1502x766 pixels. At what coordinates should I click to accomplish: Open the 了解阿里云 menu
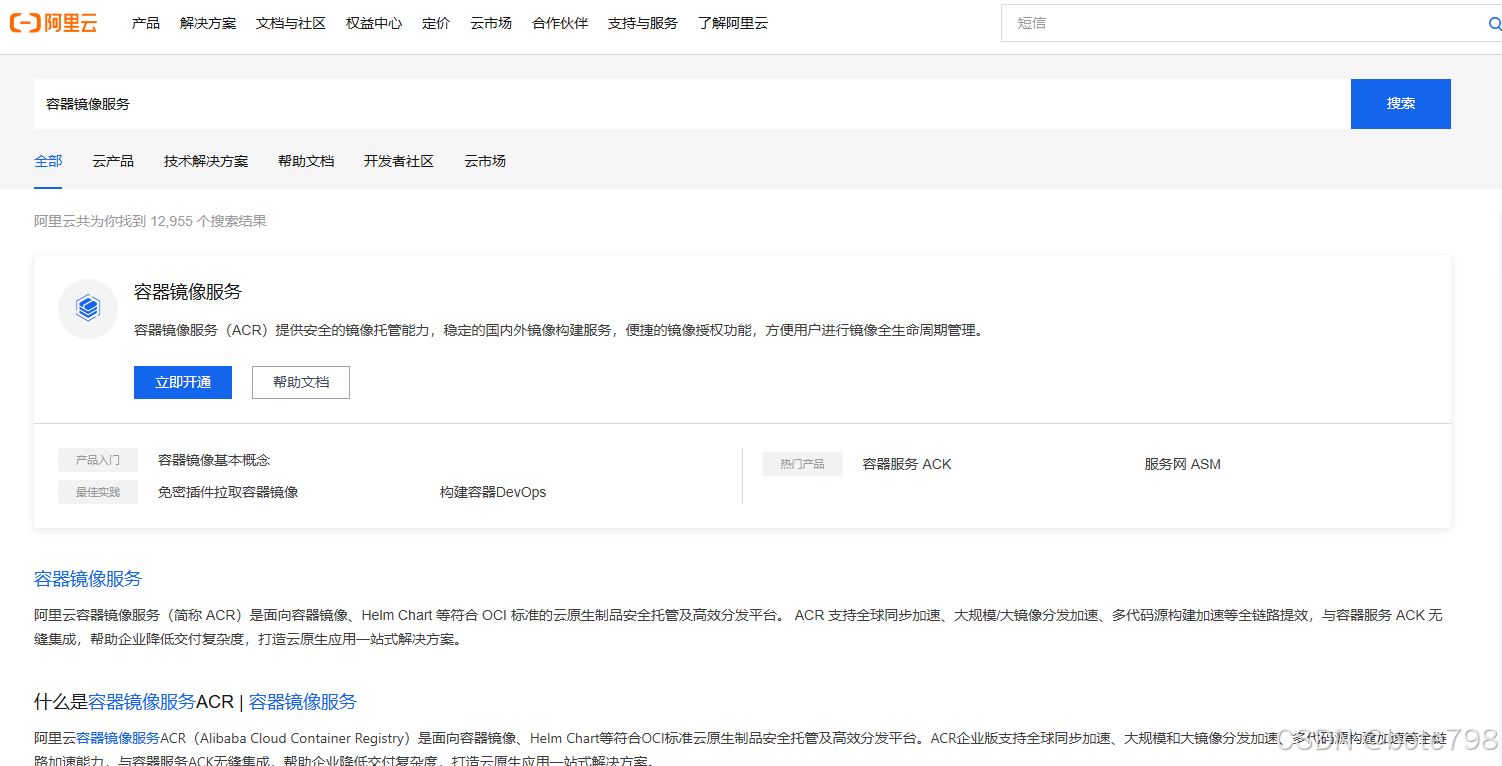click(x=733, y=23)
